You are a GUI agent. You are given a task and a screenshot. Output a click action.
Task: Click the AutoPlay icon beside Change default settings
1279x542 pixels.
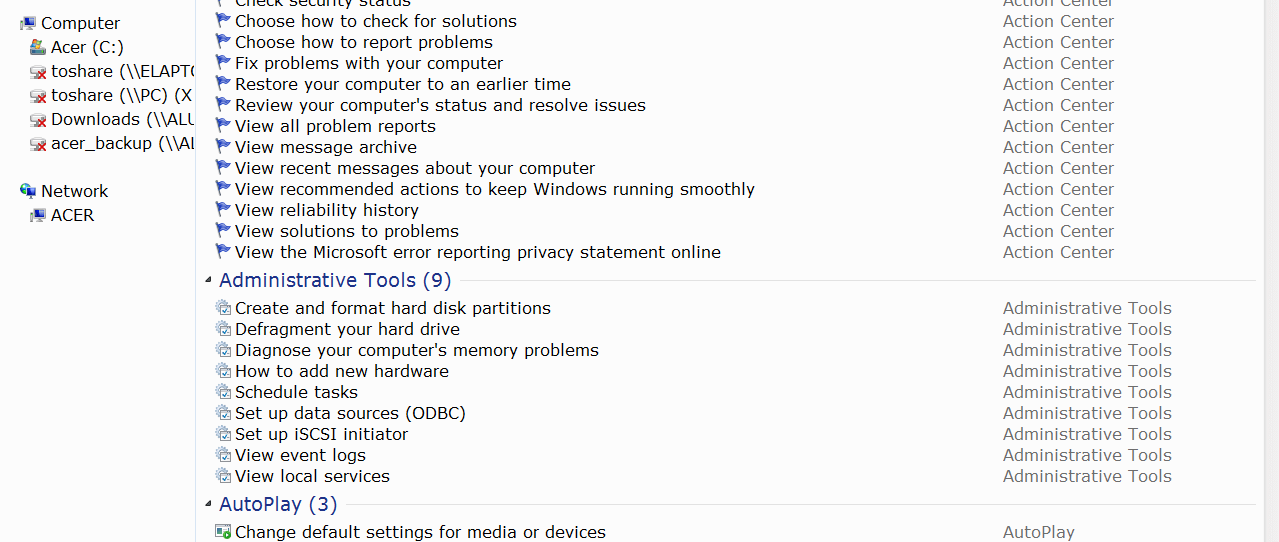click(223, 532)
